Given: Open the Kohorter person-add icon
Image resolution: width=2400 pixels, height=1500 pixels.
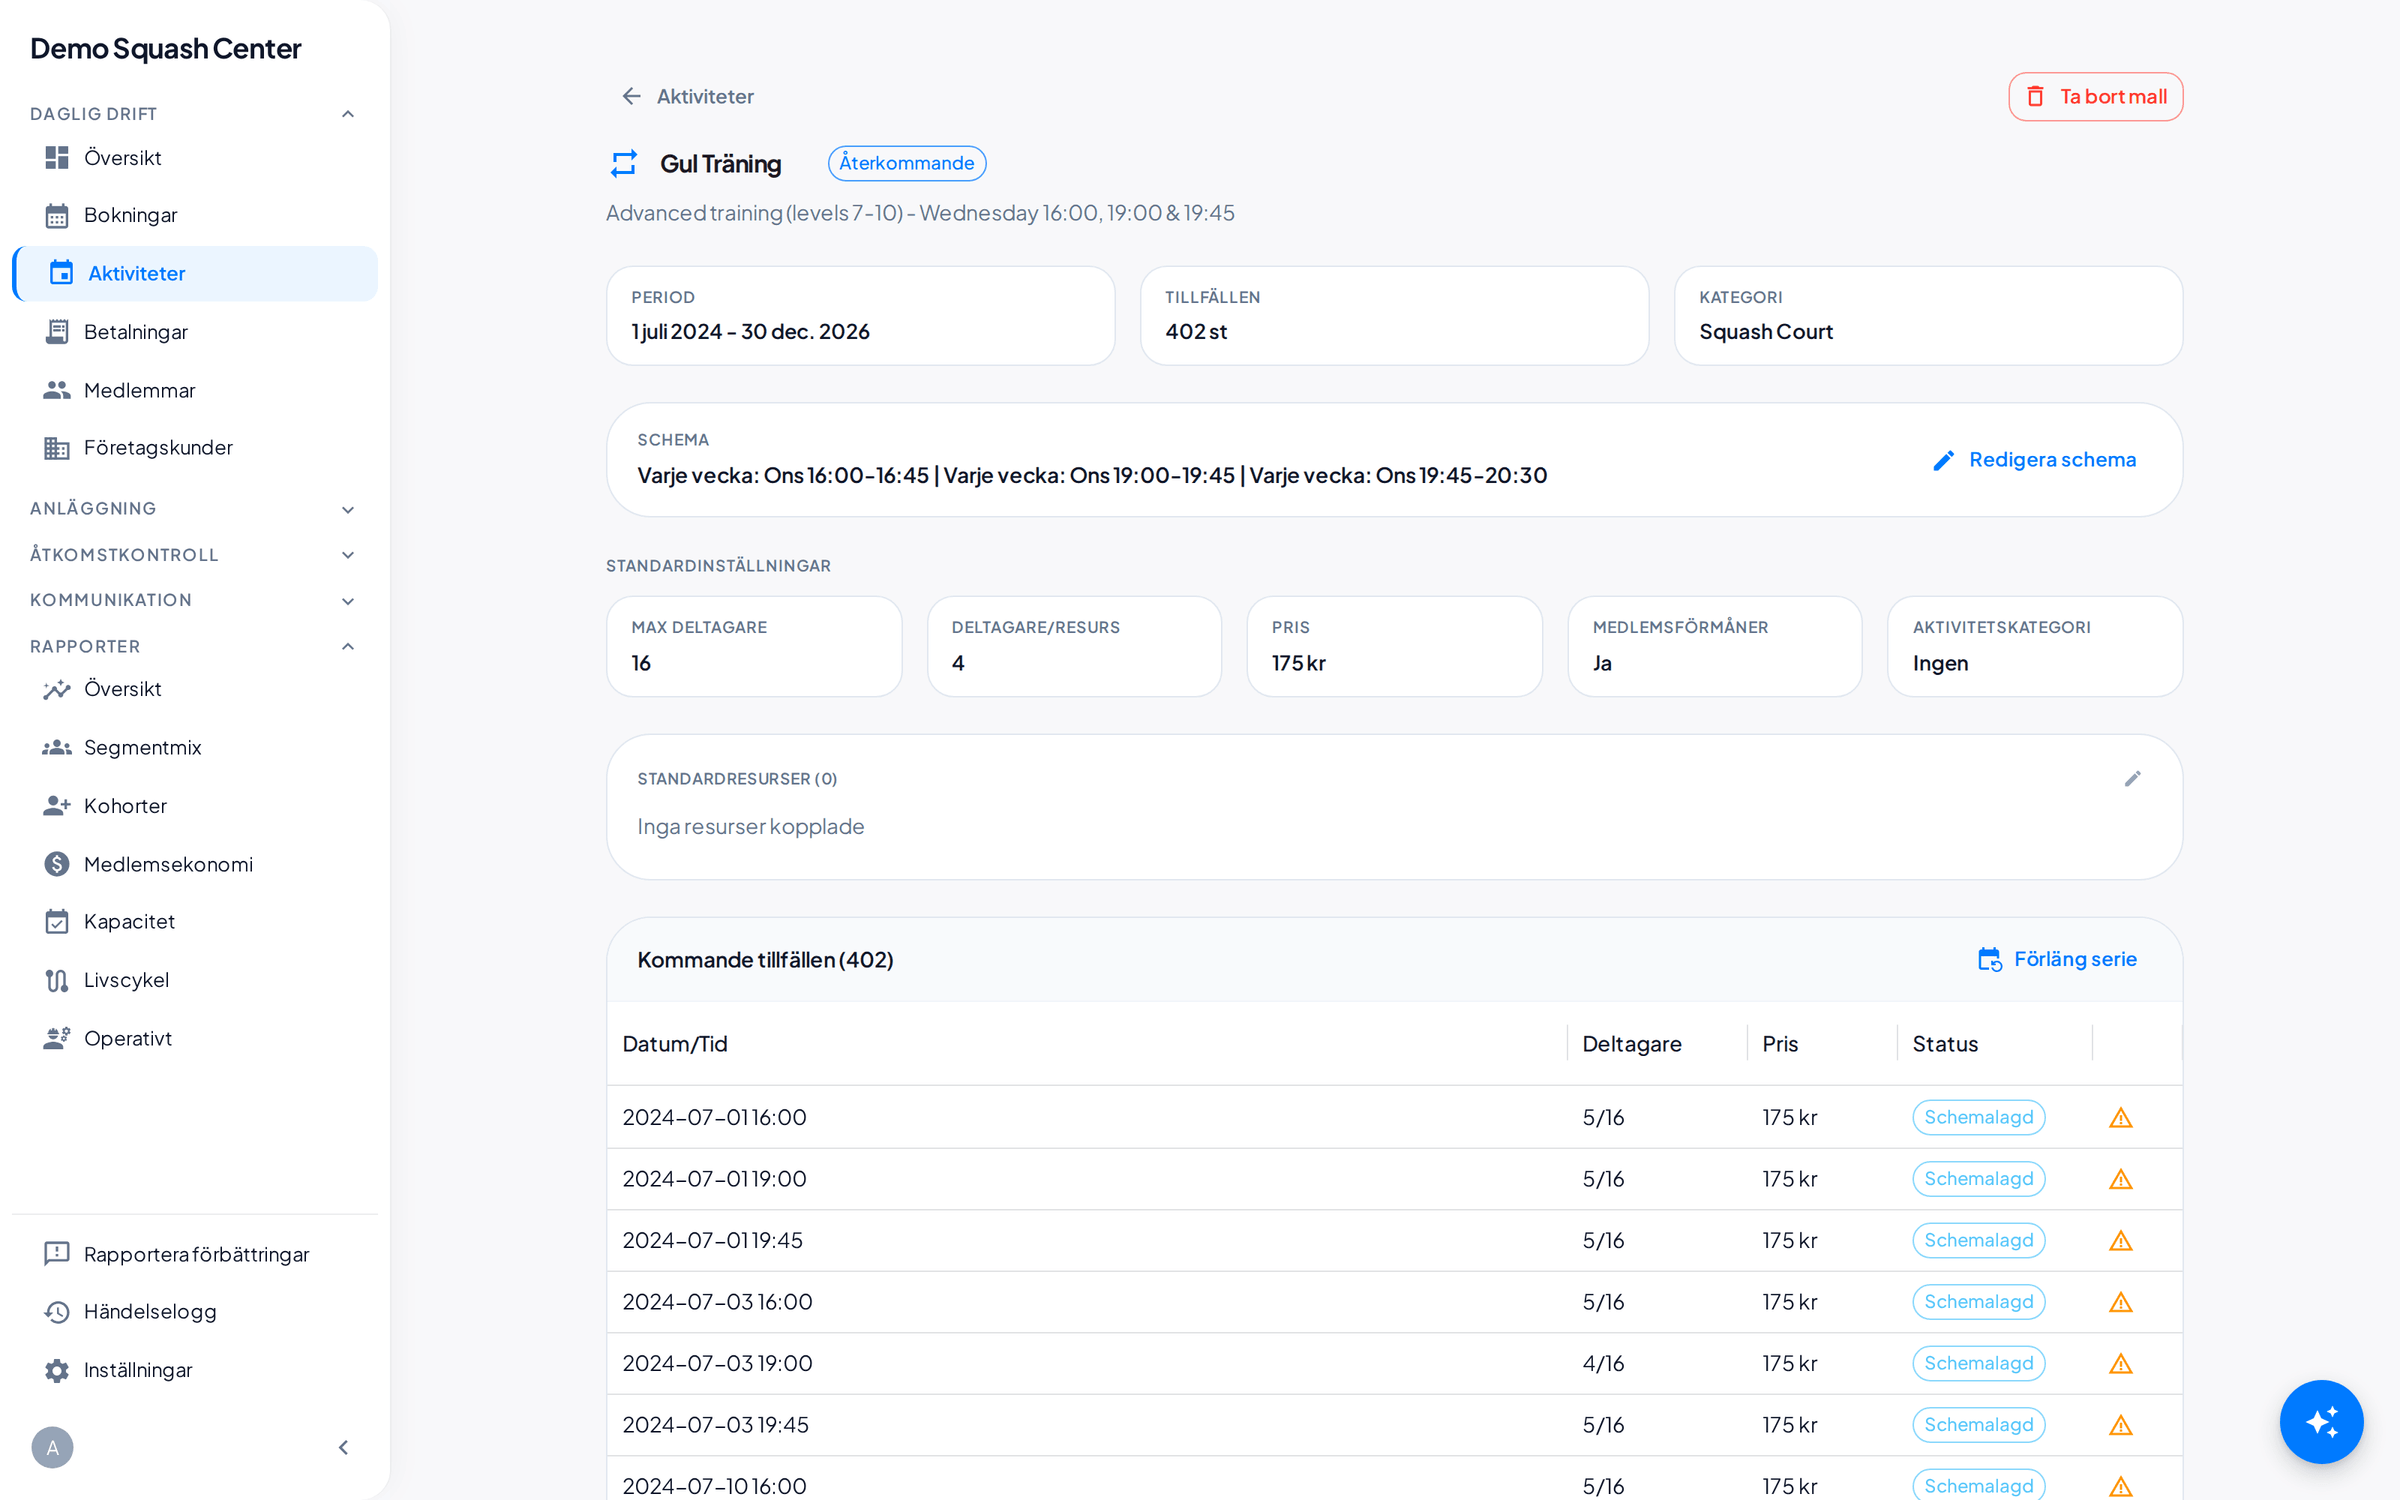Looking at the screenshot, I should [57, 806].
